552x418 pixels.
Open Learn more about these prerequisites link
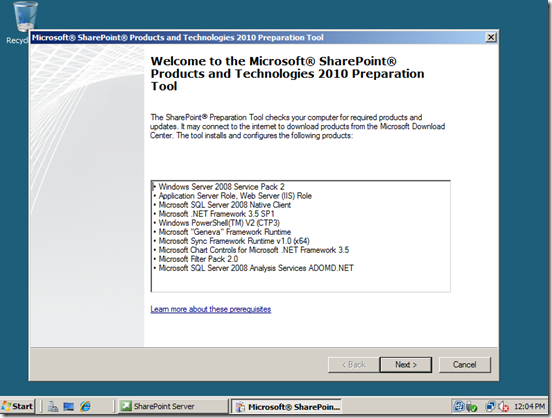click(x=211, y=309)
